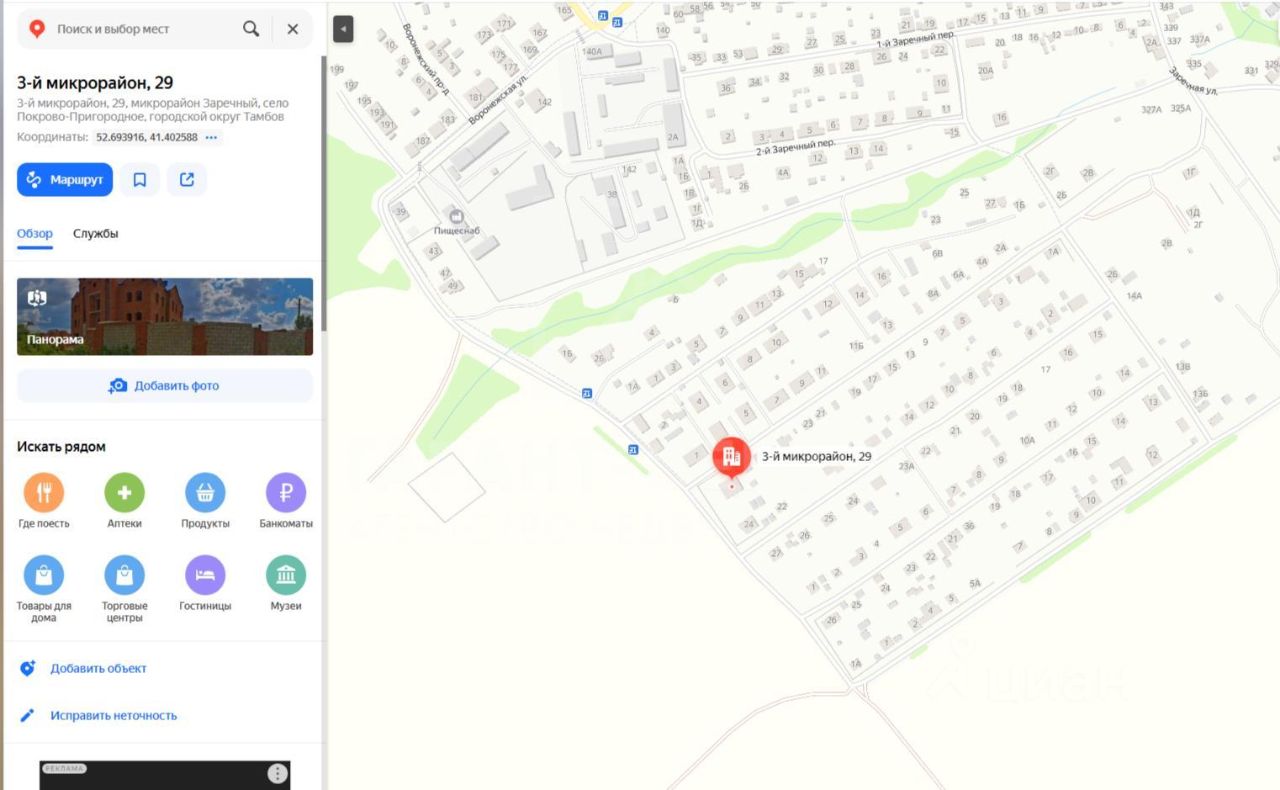The height and width of the screenshot is (790, 1280).
Task: Select the Где поесть category icon
Action: [x=44, y=493]
